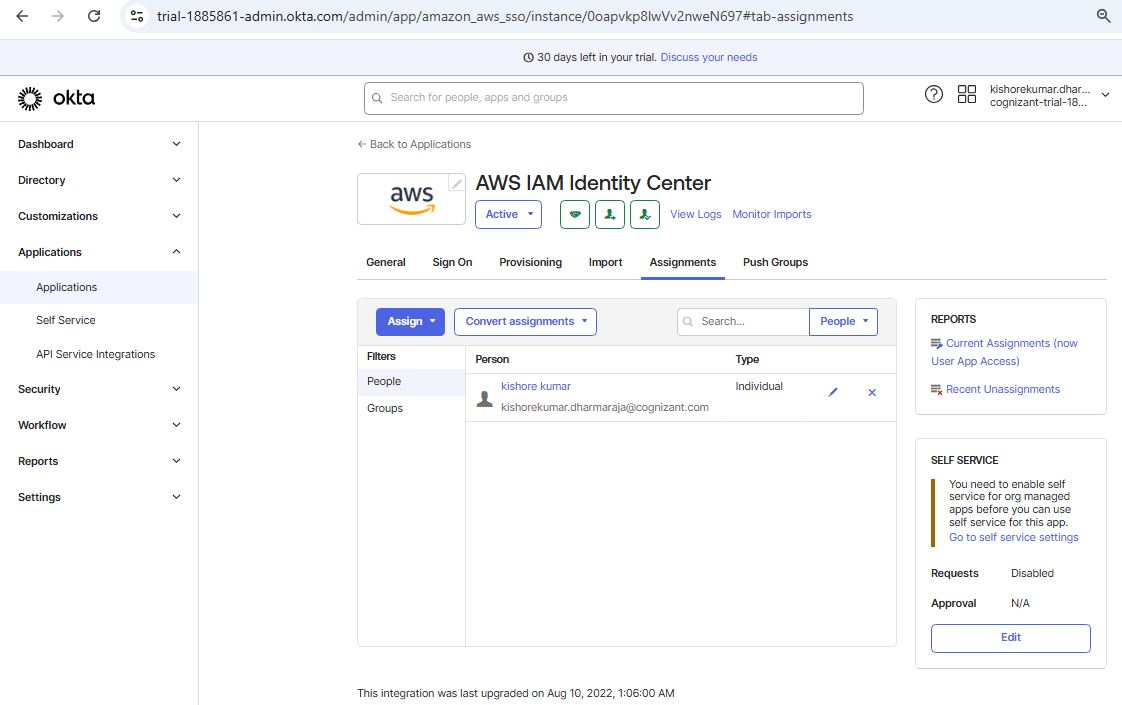Click the Edit button in Self Service

pyautogui.click(x=1010, y=638)
